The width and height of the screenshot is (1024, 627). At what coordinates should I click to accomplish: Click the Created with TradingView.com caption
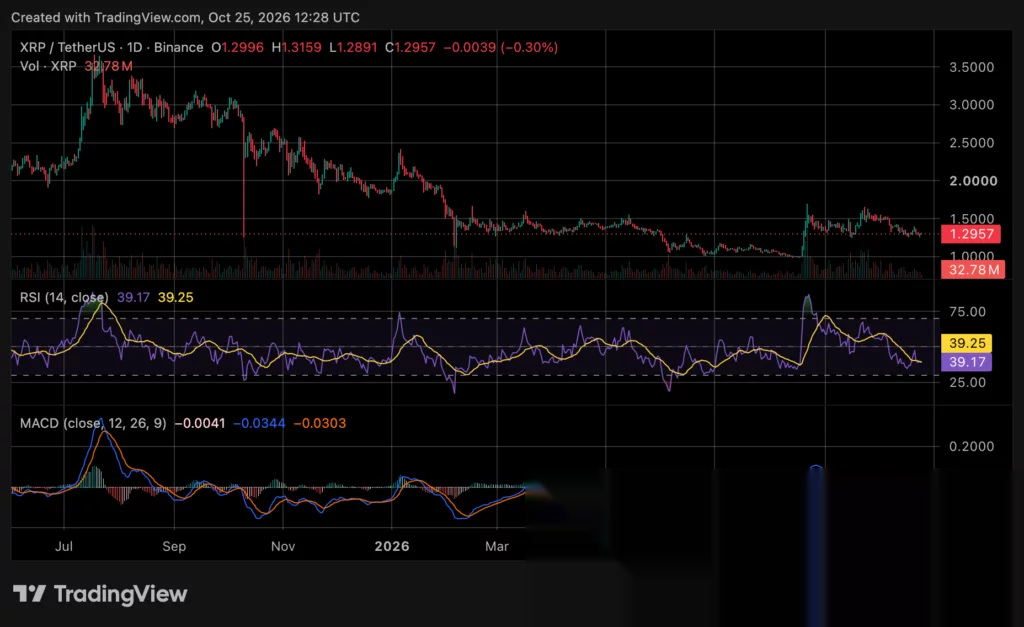pos(185,18)
